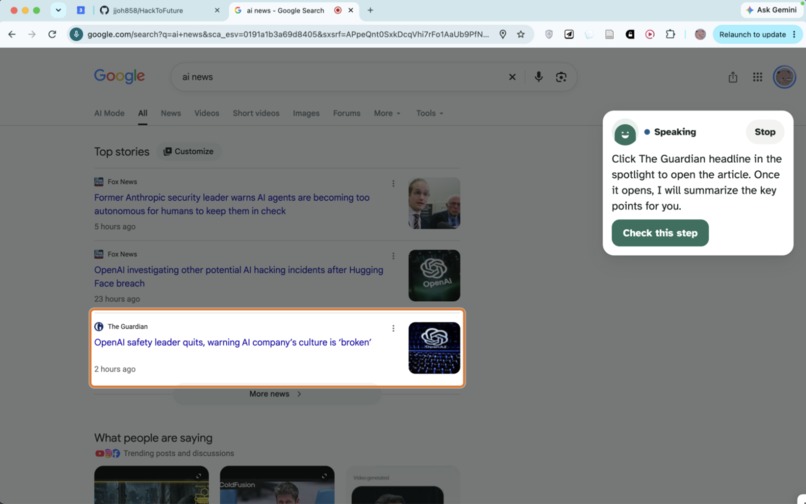
Task: Start voice search with the microphone icon
Action: (538, 77)
